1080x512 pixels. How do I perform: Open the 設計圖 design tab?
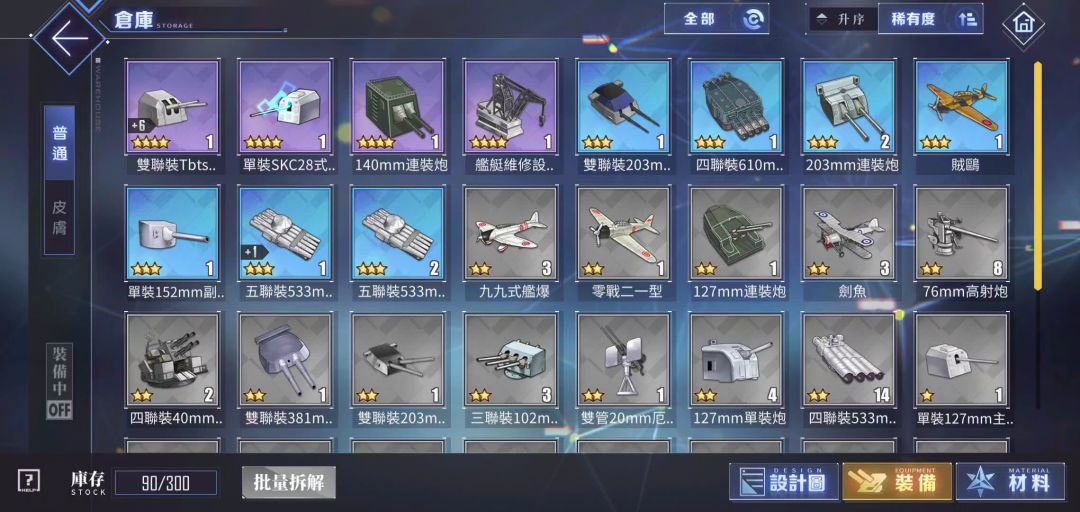(784, 481)
